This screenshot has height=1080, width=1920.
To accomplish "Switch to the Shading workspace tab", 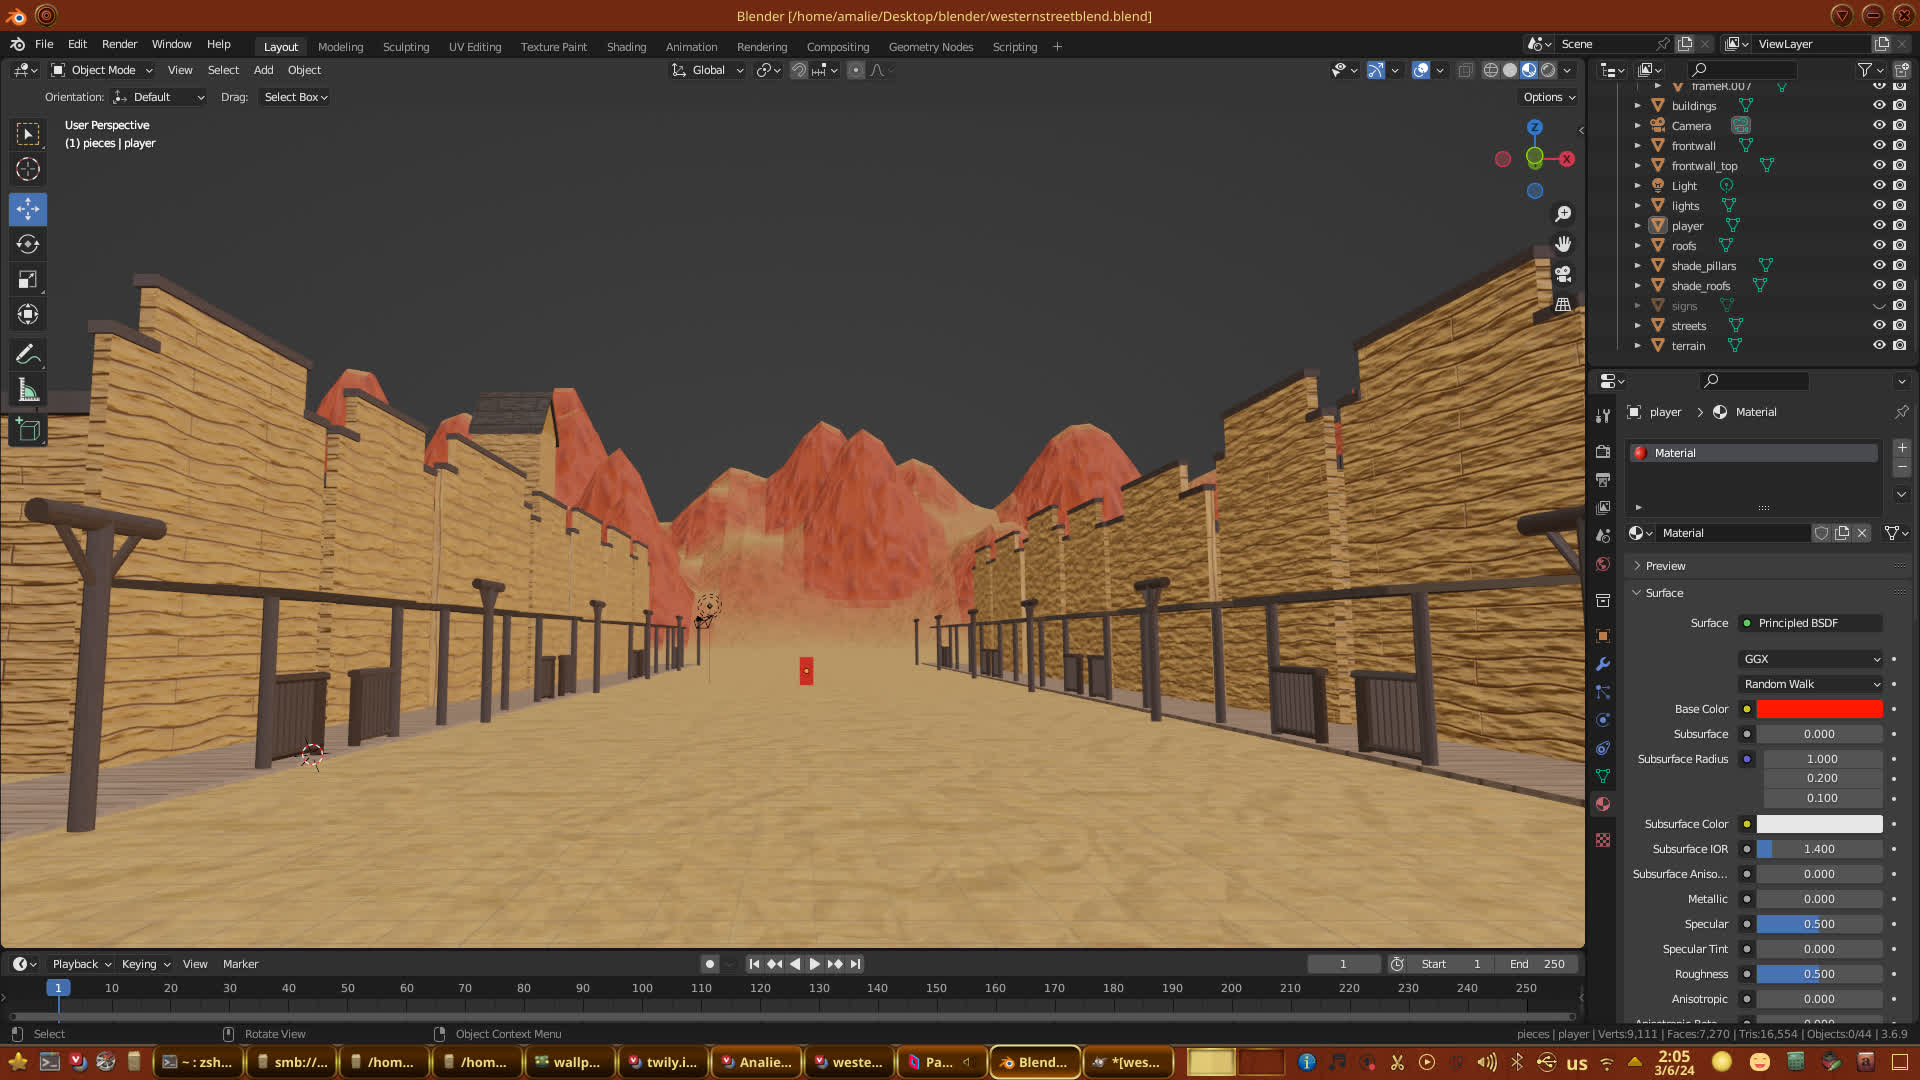I will tap(626, 47).
